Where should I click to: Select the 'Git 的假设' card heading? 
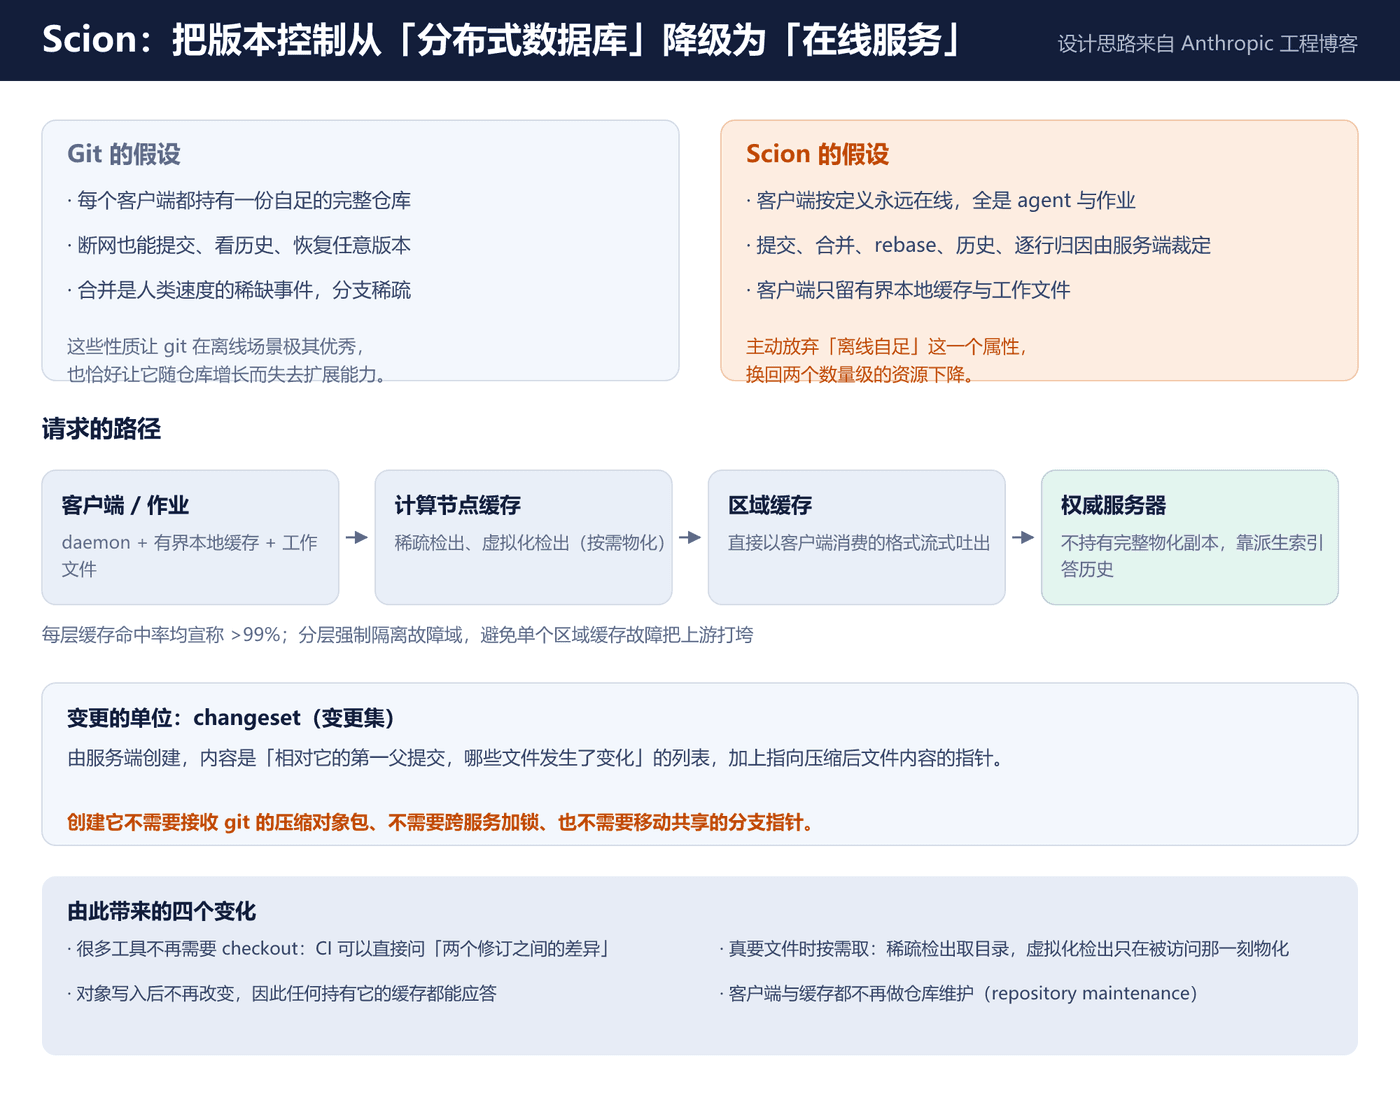coord(124,154)
